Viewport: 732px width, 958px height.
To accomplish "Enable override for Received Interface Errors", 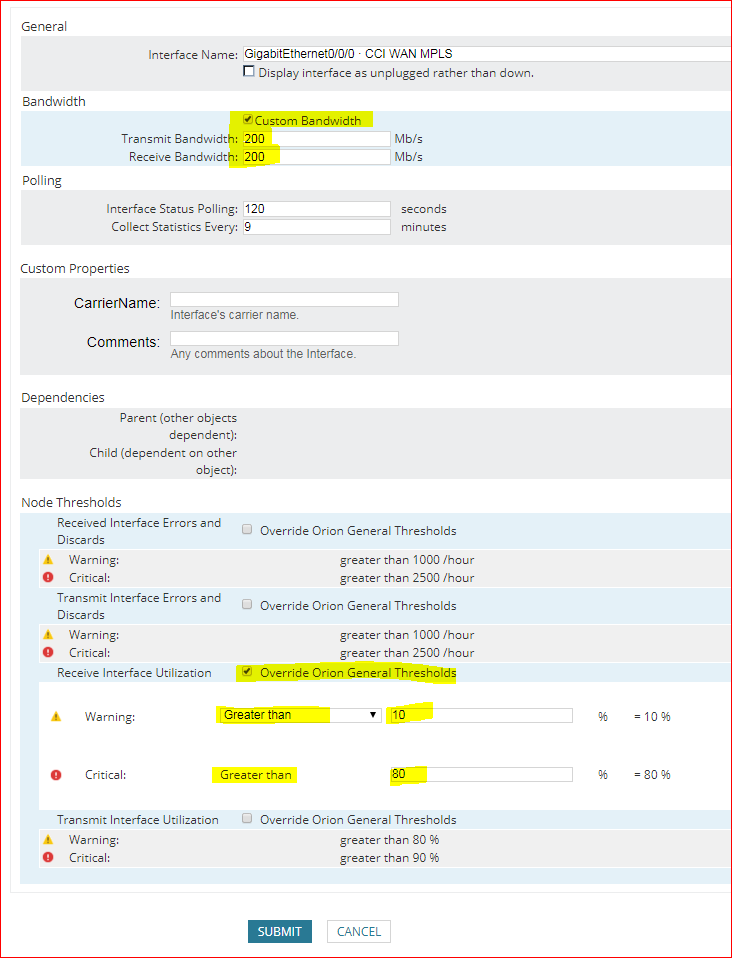I will [247, 530].
